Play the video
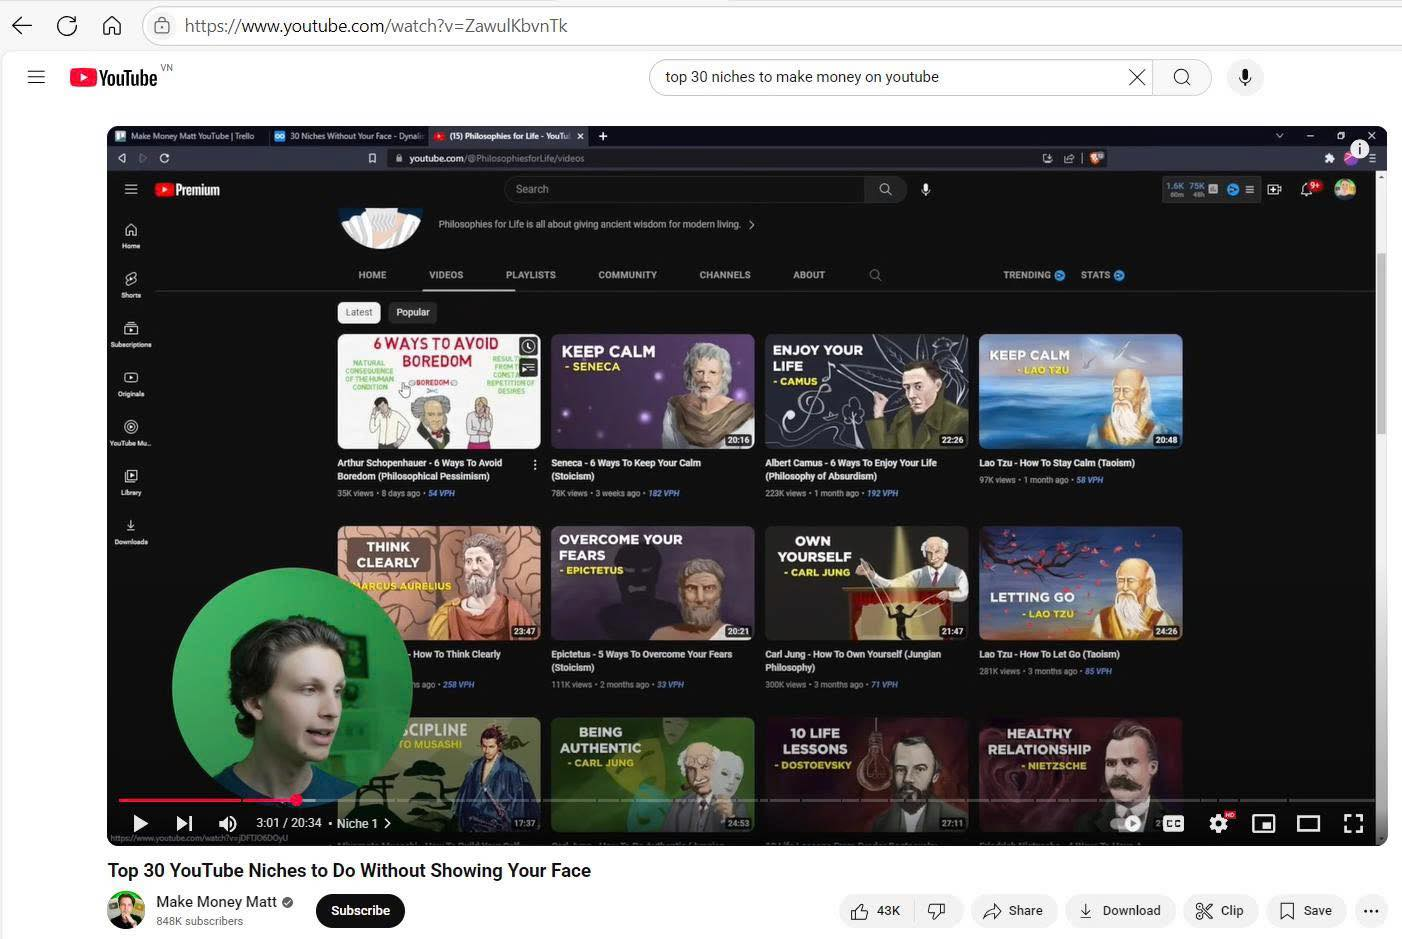 point(140,823)
